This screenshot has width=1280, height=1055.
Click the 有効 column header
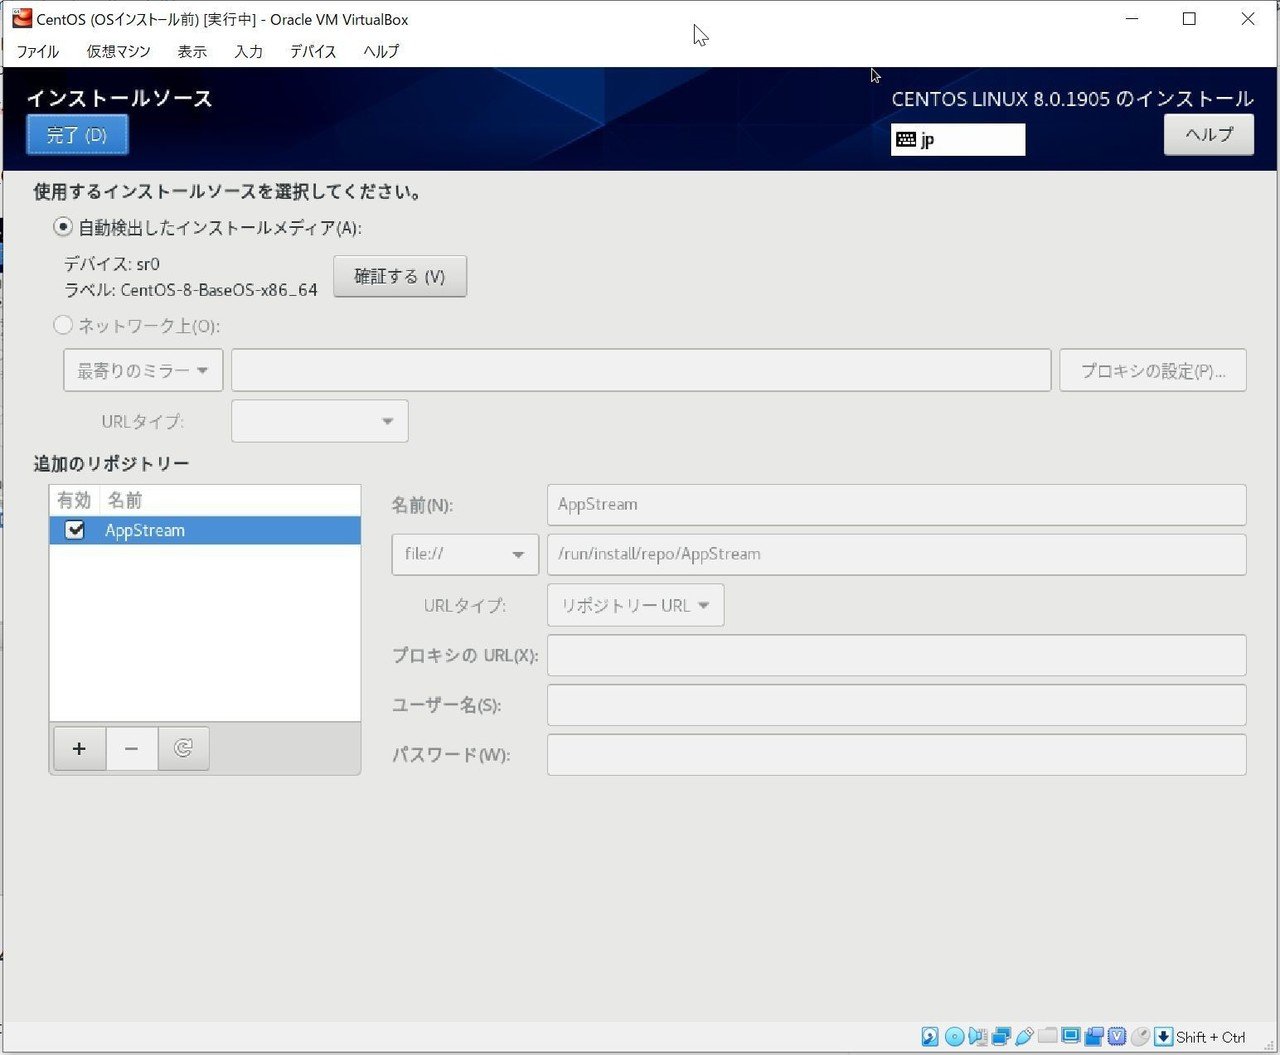pos(74,500)
